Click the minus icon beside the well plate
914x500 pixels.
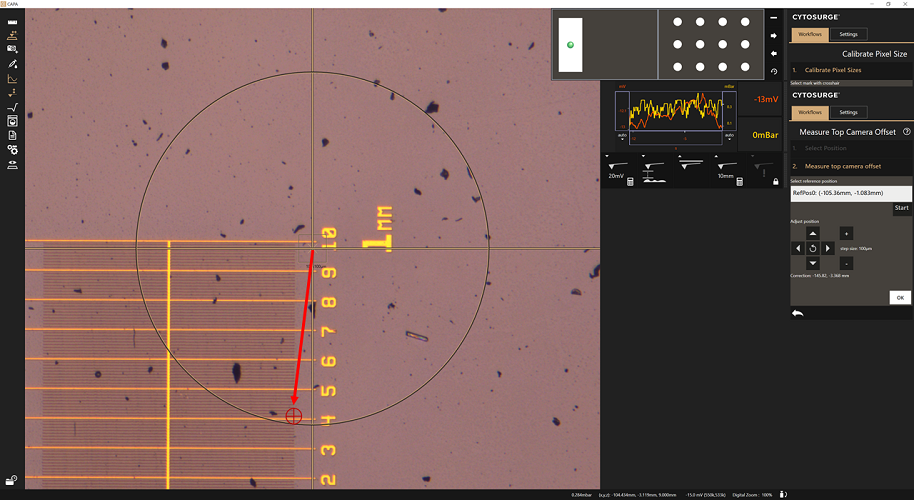(774, 18)
